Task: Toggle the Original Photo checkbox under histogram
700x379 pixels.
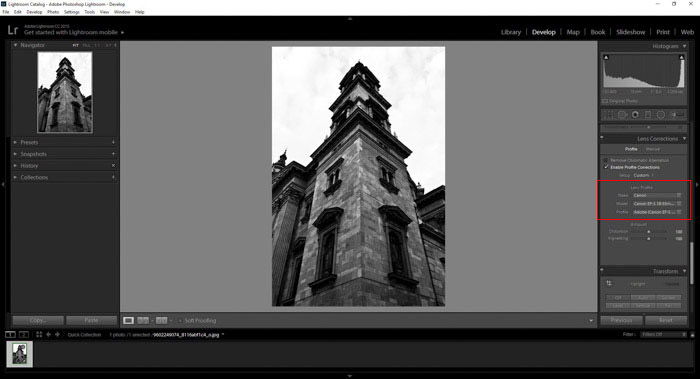Action: [604, 101]
